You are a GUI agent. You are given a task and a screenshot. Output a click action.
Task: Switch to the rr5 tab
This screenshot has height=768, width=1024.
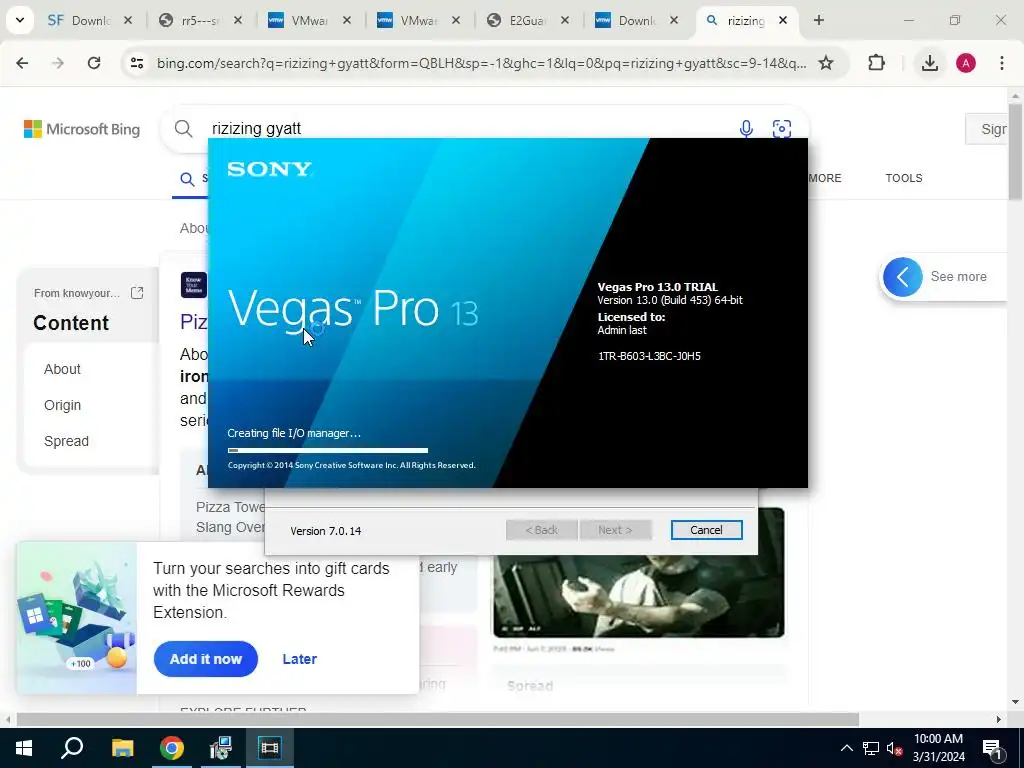[199, 20]
